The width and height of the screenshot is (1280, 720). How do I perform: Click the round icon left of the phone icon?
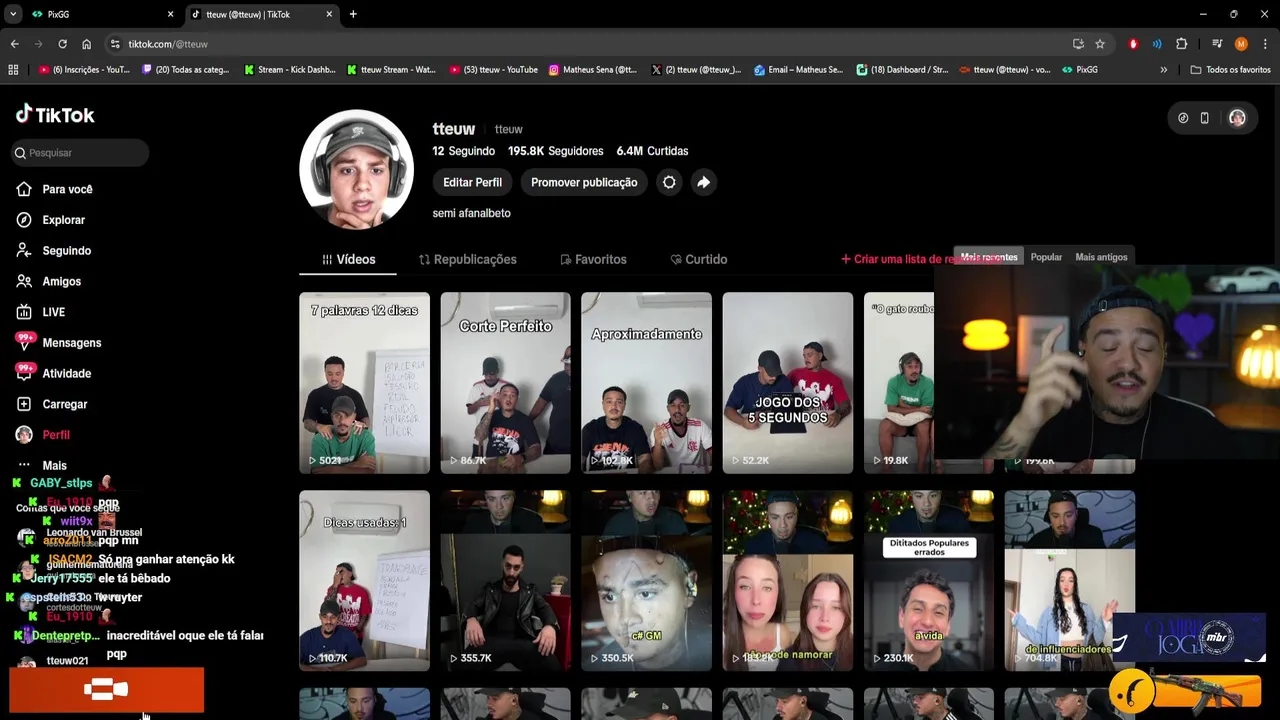click(x=1183, y=118)
